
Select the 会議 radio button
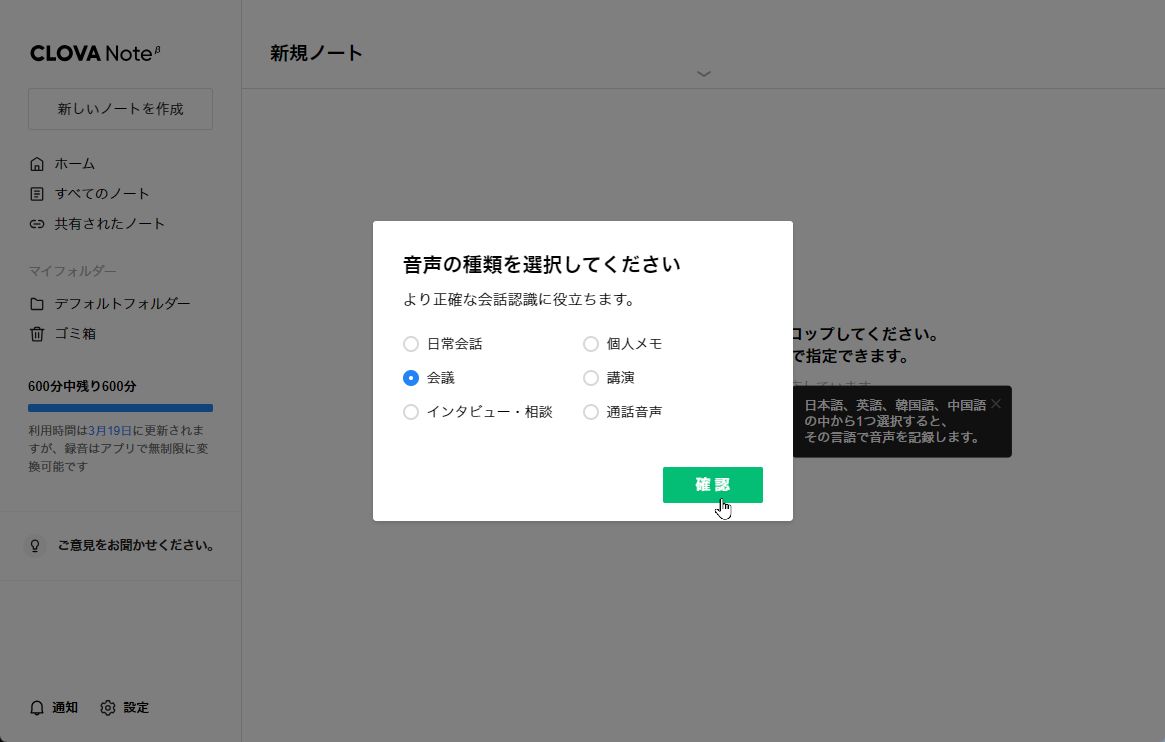(x=411, y=378)
